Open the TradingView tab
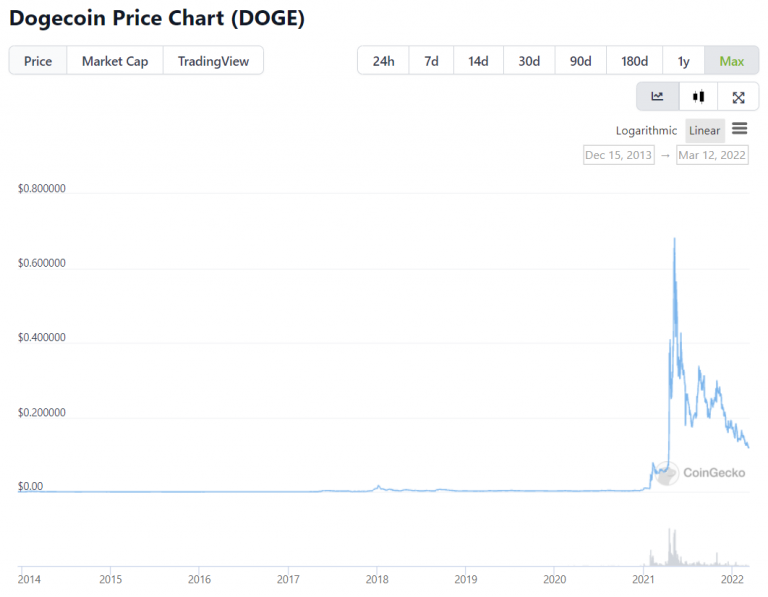Image resolution: width=768 pixels, height=597 pixels. pos(213,61)
